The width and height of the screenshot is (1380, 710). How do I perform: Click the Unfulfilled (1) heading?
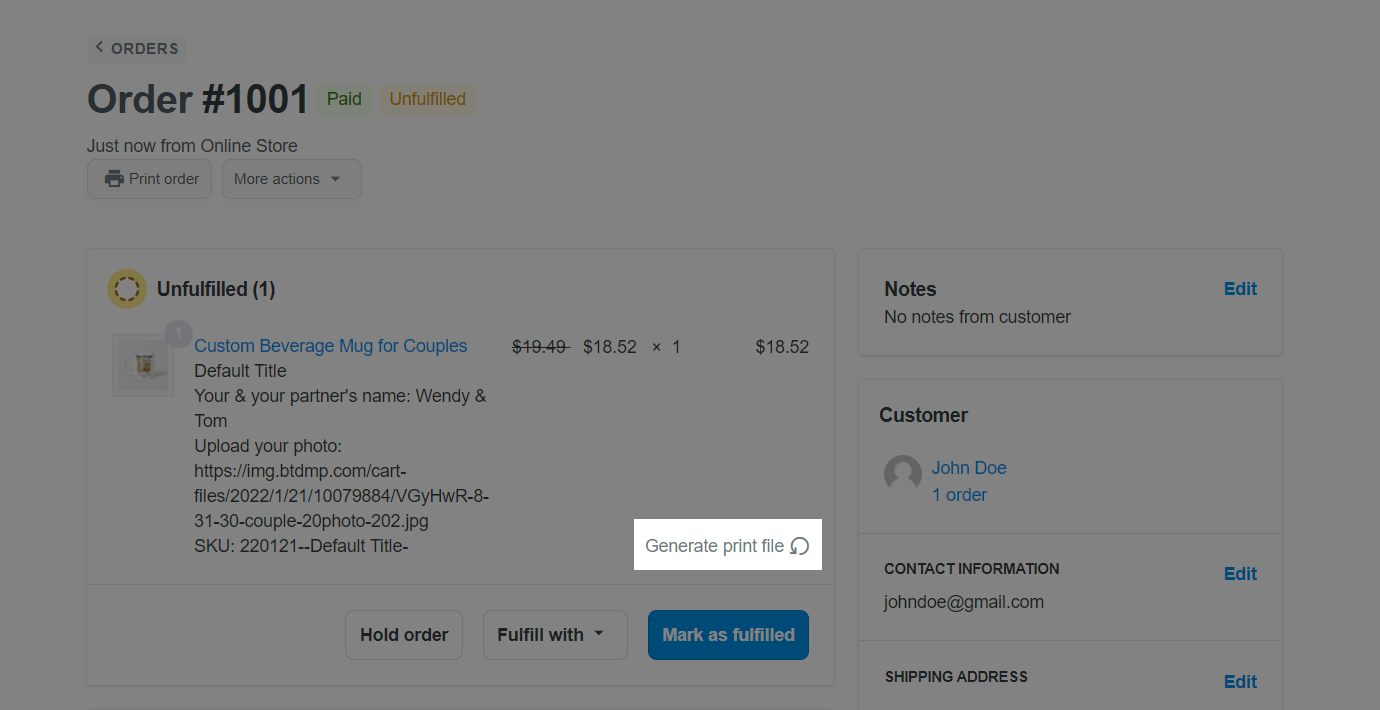point(216,289)
